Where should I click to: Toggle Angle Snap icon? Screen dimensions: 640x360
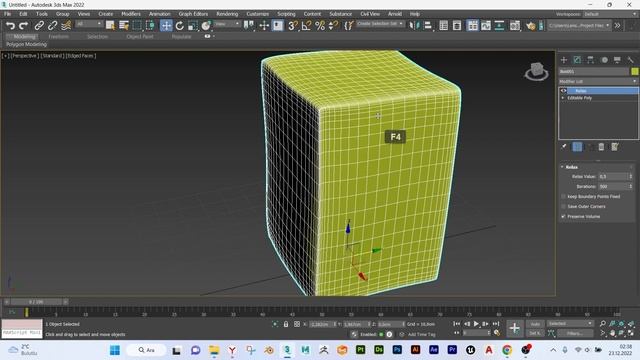306,26
